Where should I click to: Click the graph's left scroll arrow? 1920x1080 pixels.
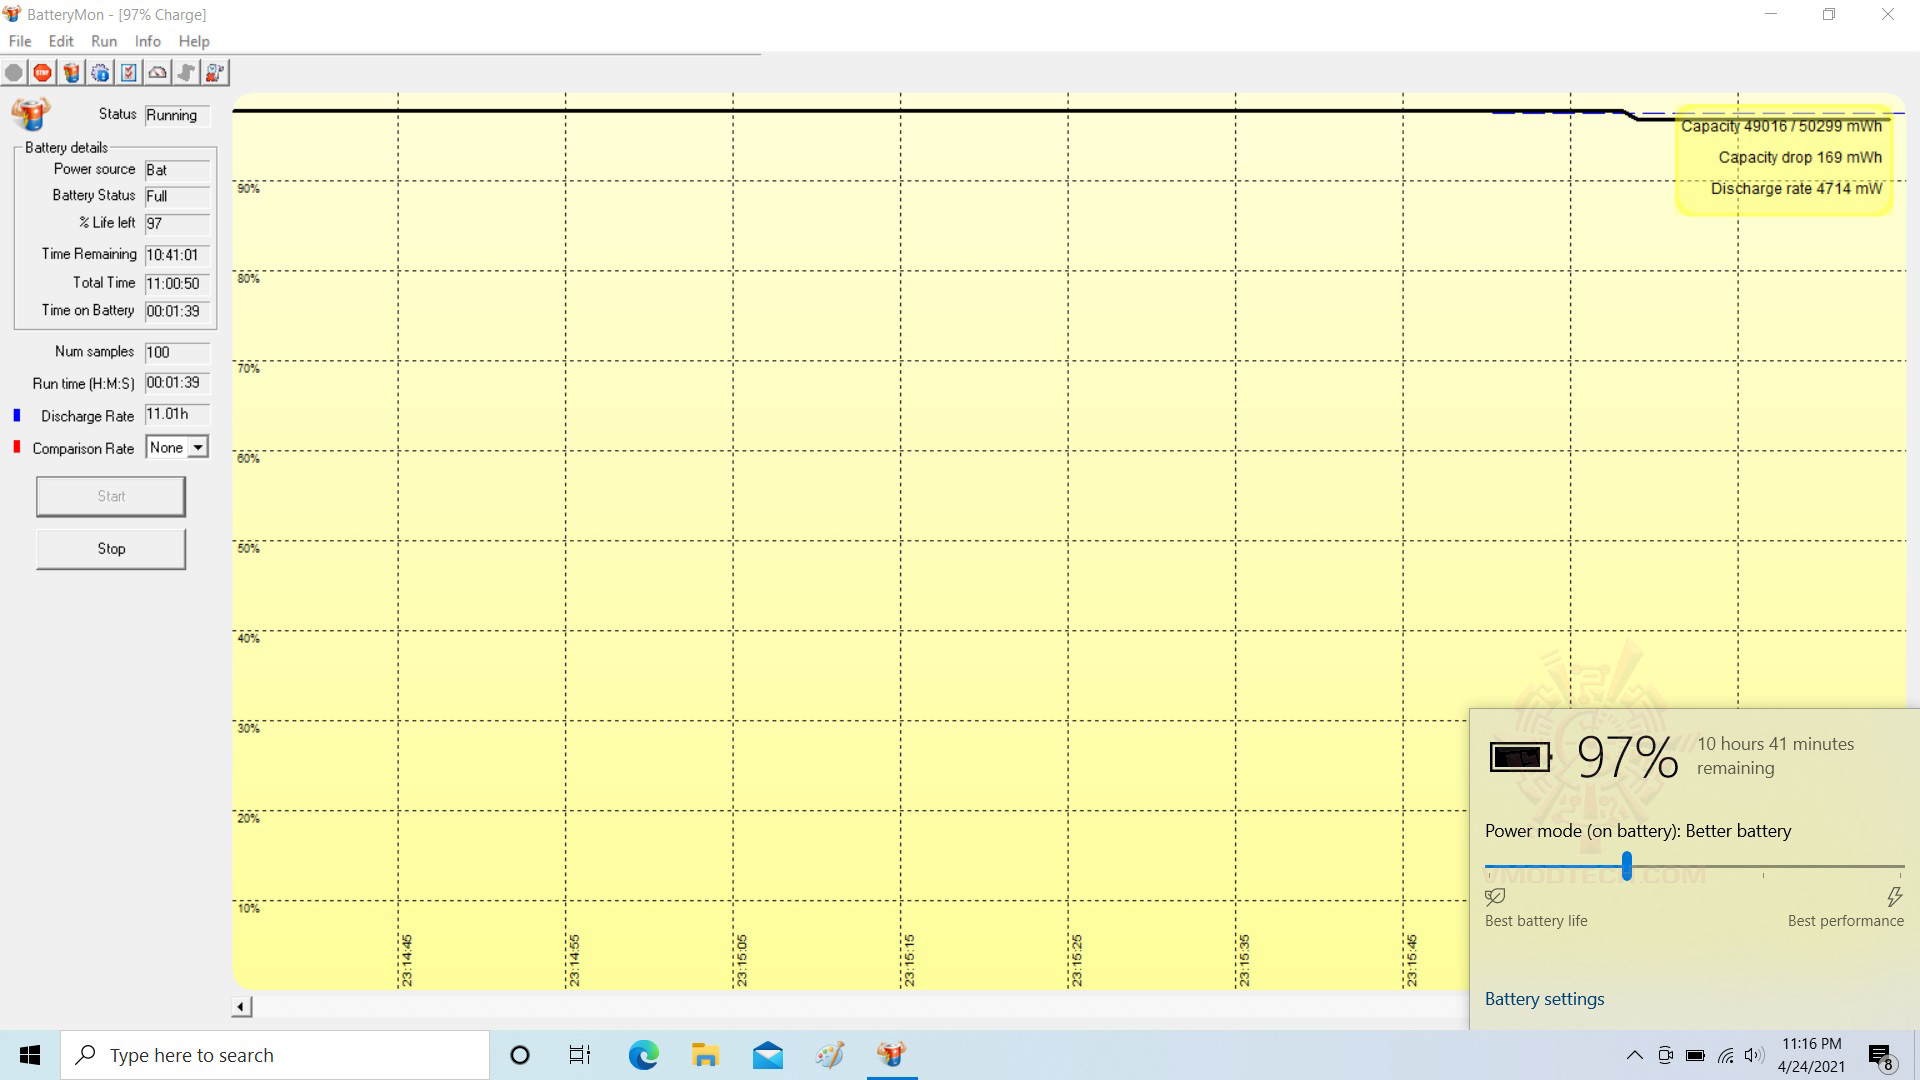[241, 1007]
